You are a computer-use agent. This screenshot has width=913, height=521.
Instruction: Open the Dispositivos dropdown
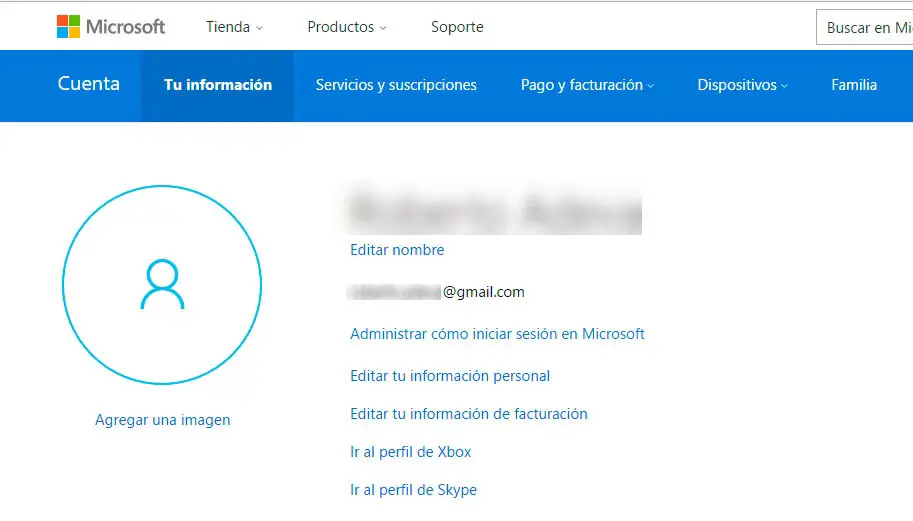pyautogui.click(x=742, y=85)
